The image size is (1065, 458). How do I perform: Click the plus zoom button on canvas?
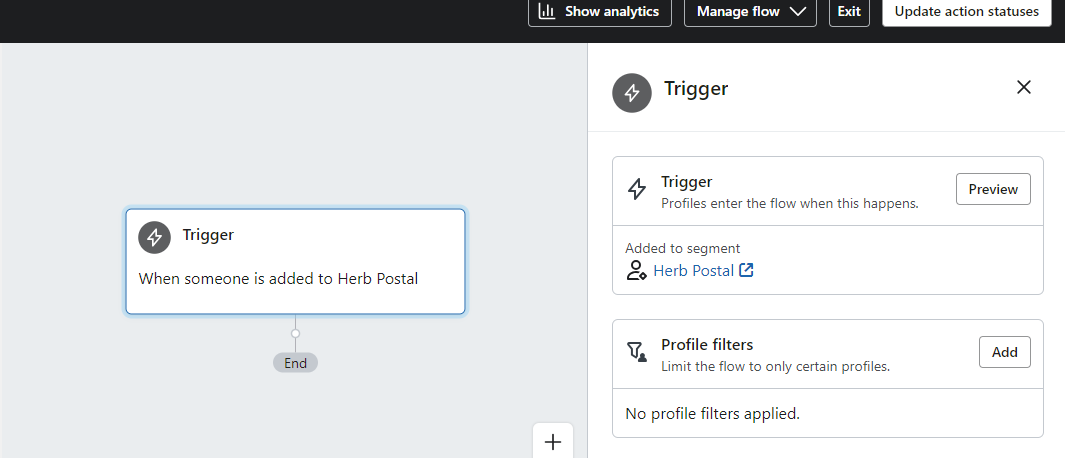553,442
